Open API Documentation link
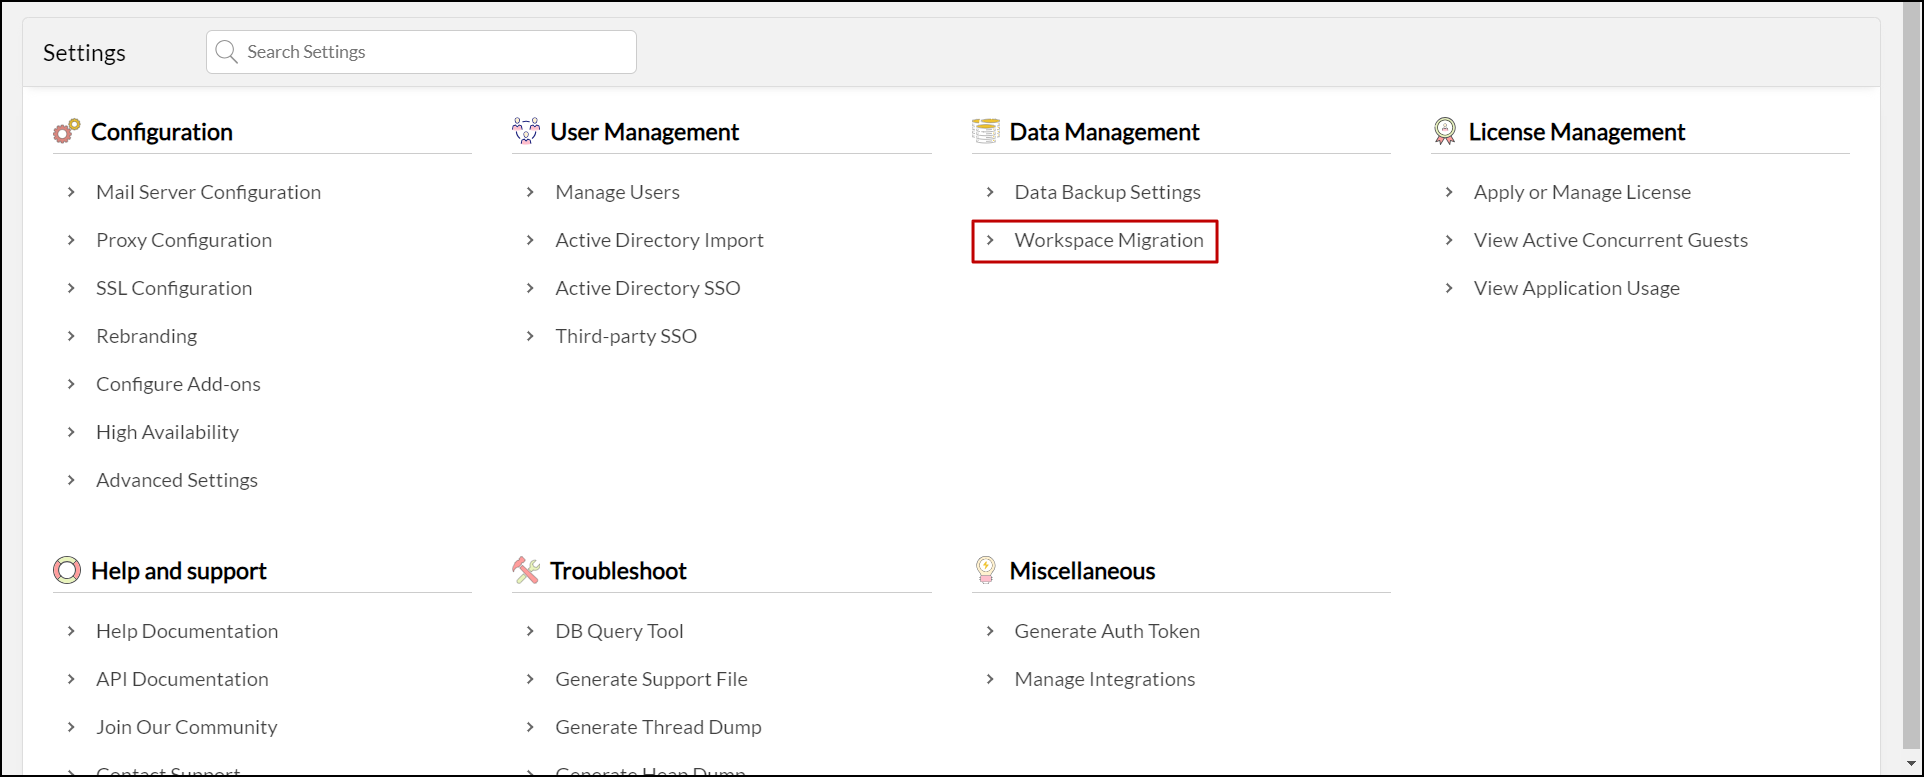 pos(182,679)
